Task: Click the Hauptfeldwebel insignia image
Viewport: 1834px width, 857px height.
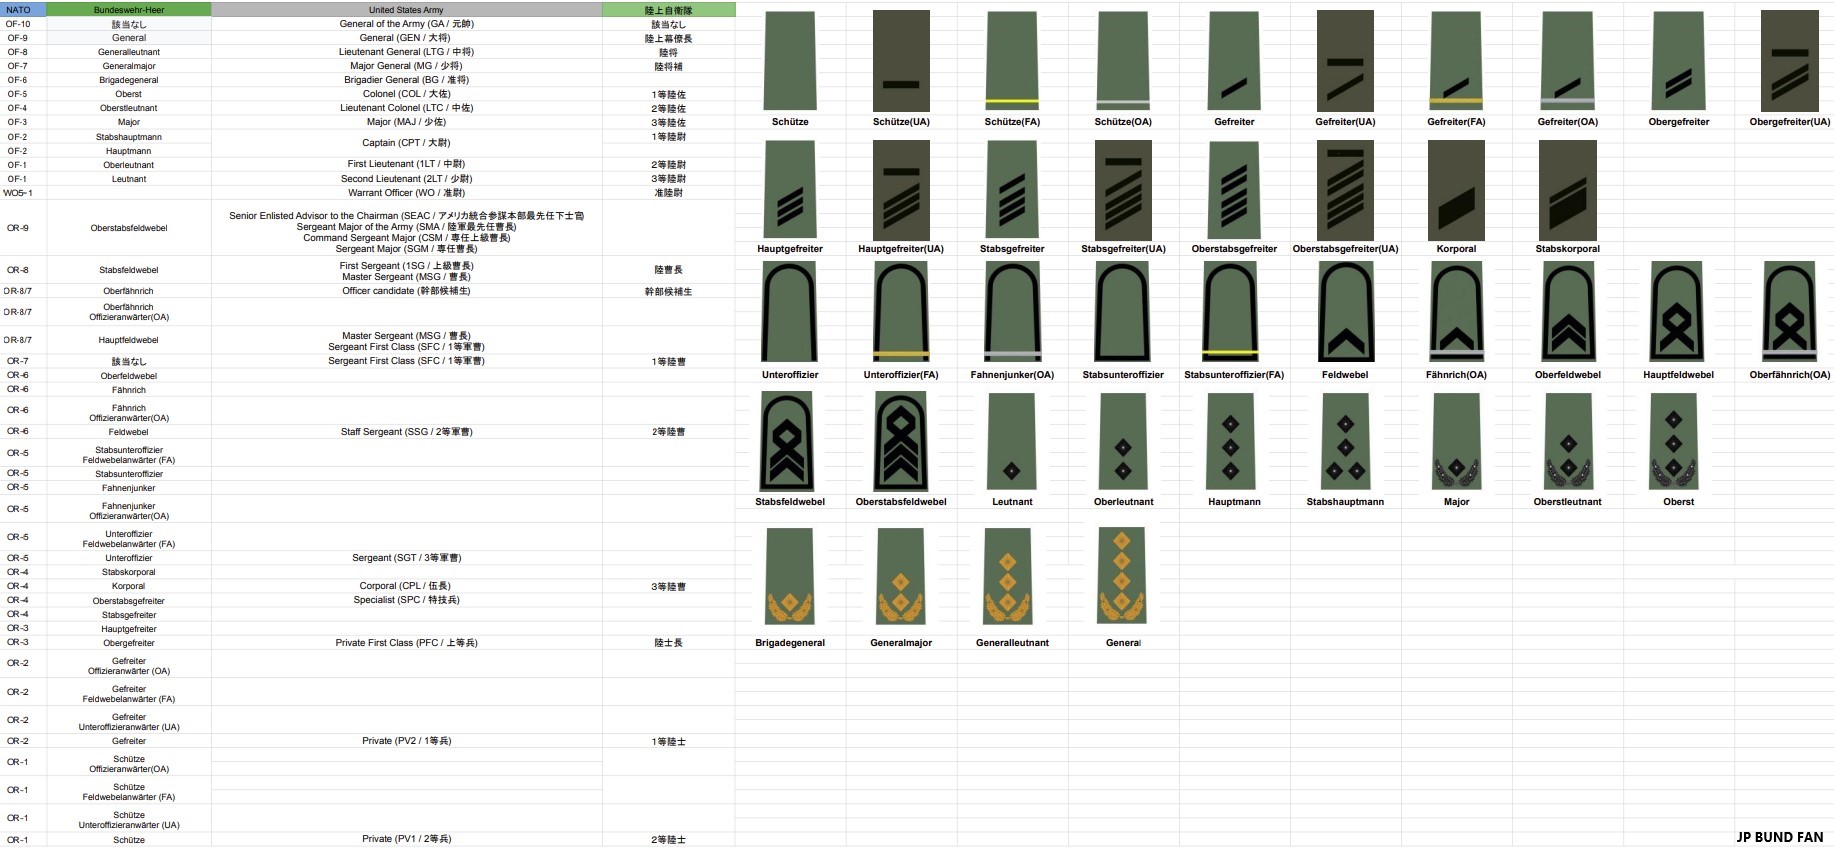Action: (1679, 311)
